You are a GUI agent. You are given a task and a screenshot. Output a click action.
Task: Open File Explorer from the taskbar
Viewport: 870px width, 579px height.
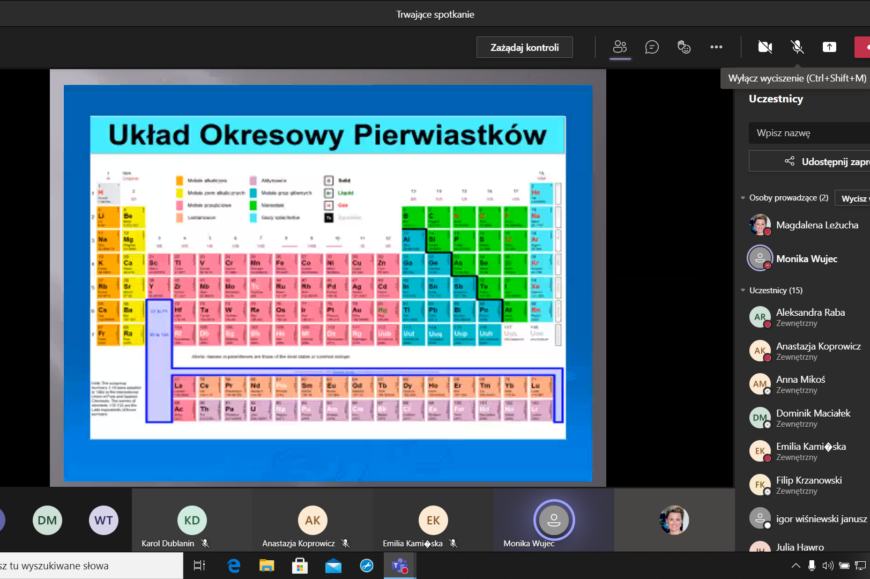267,566
